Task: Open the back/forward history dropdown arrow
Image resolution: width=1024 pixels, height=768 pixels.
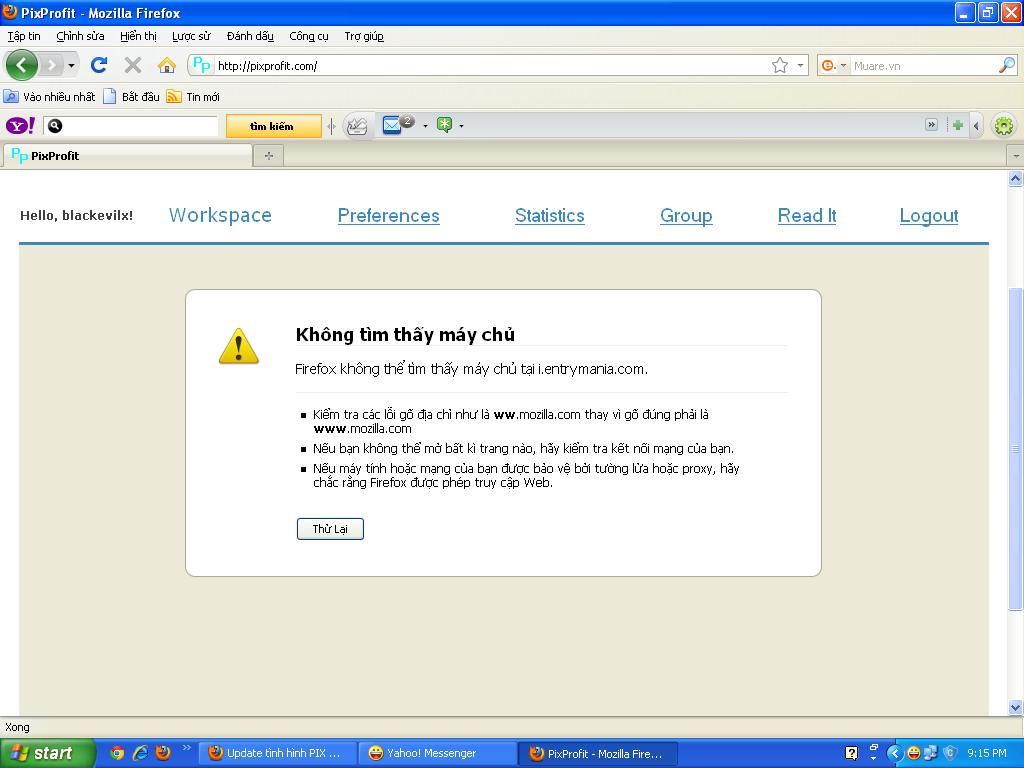Action: coord(71,66)
